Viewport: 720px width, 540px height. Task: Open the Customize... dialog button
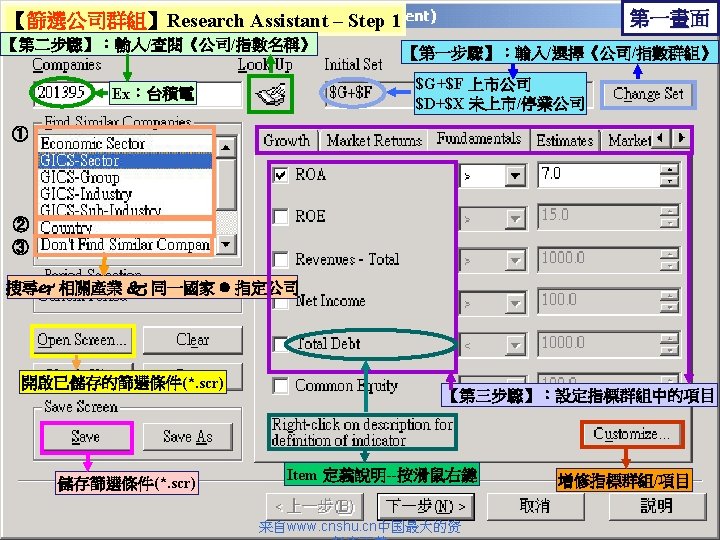pos(631,434)
